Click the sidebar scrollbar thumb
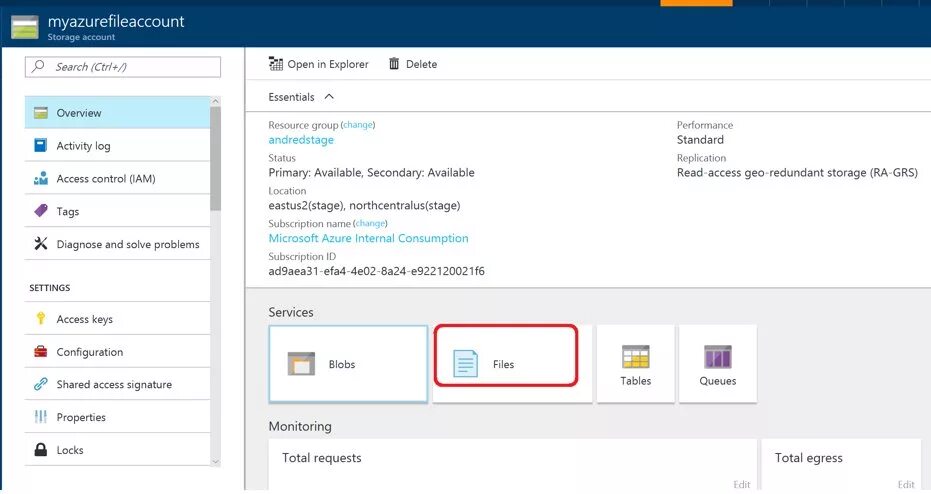 pos(216,158)
